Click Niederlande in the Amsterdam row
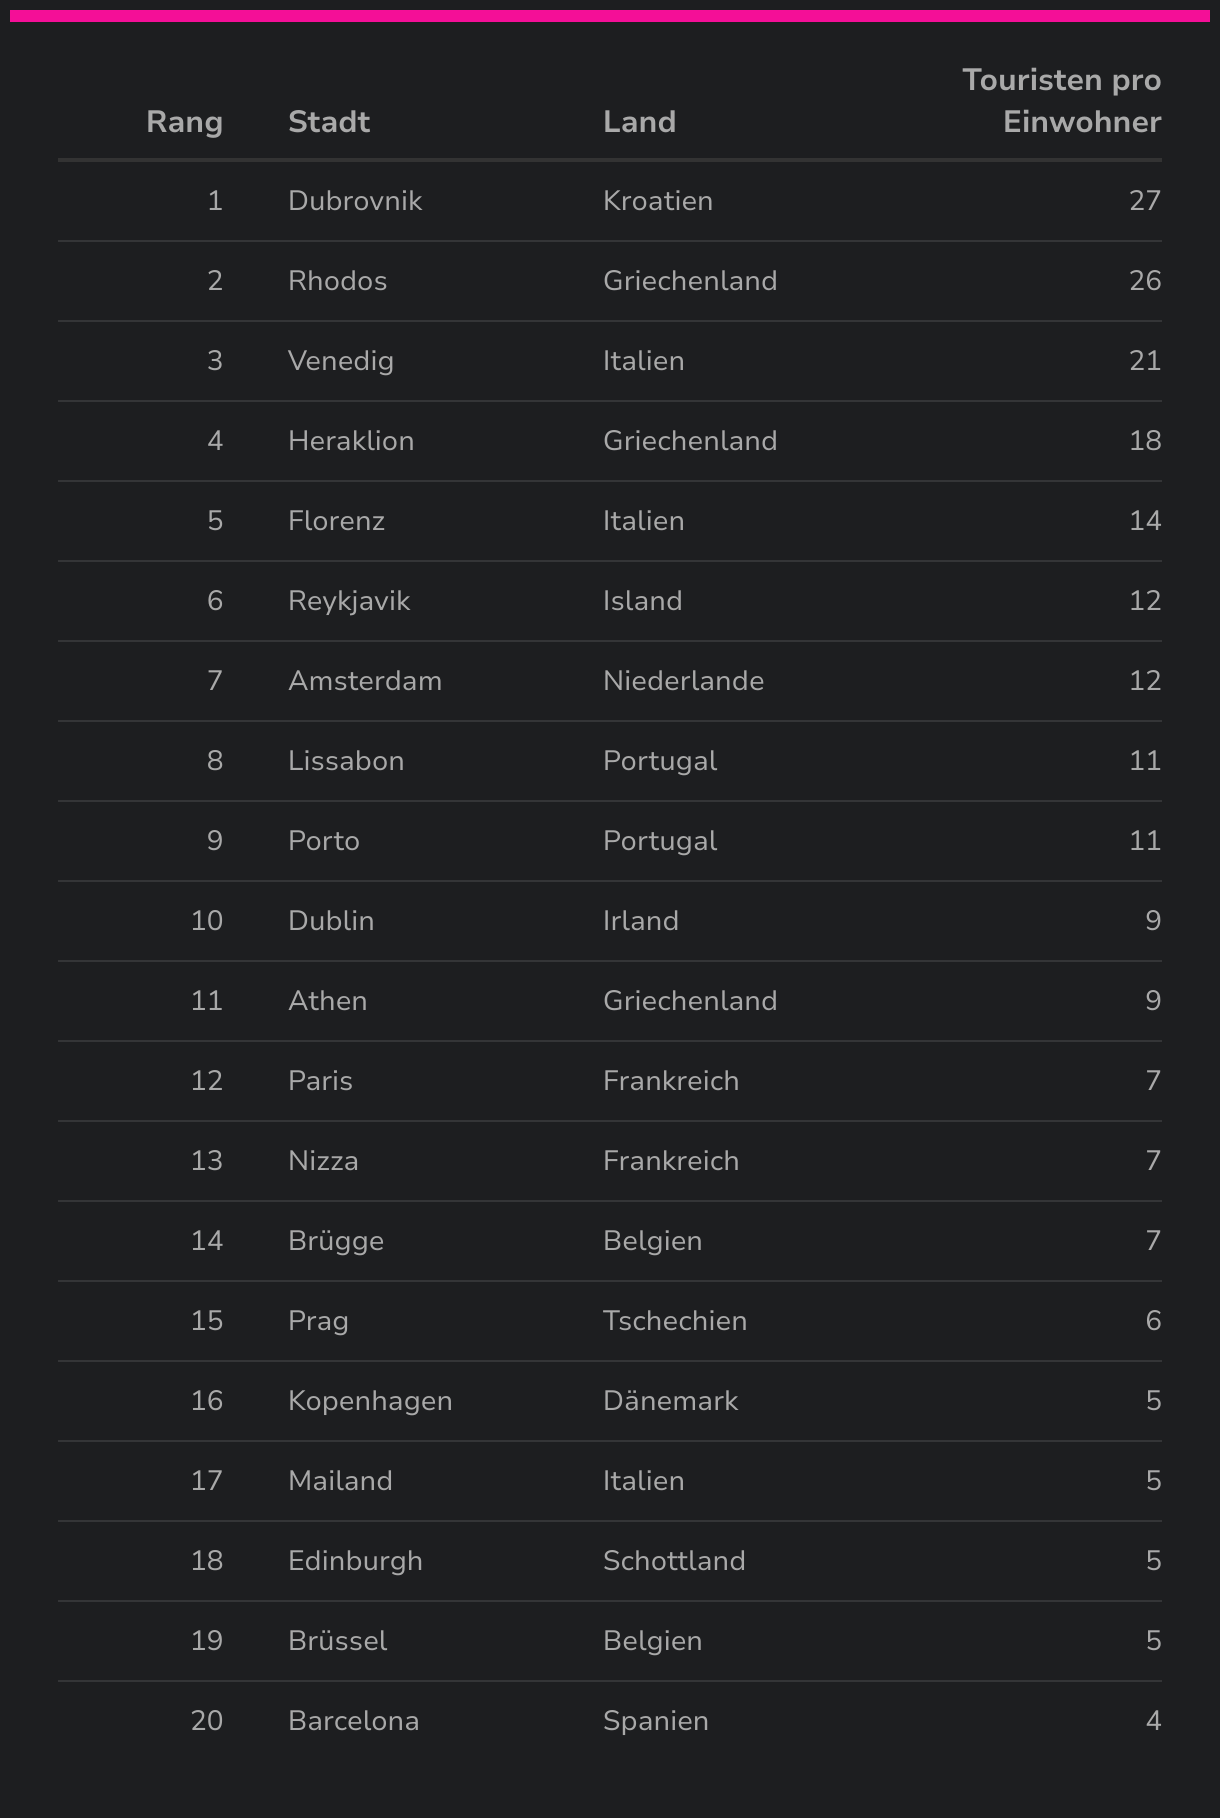Image resolution: width=1220 pixels, height=1818 pixels. pos(683,681)
